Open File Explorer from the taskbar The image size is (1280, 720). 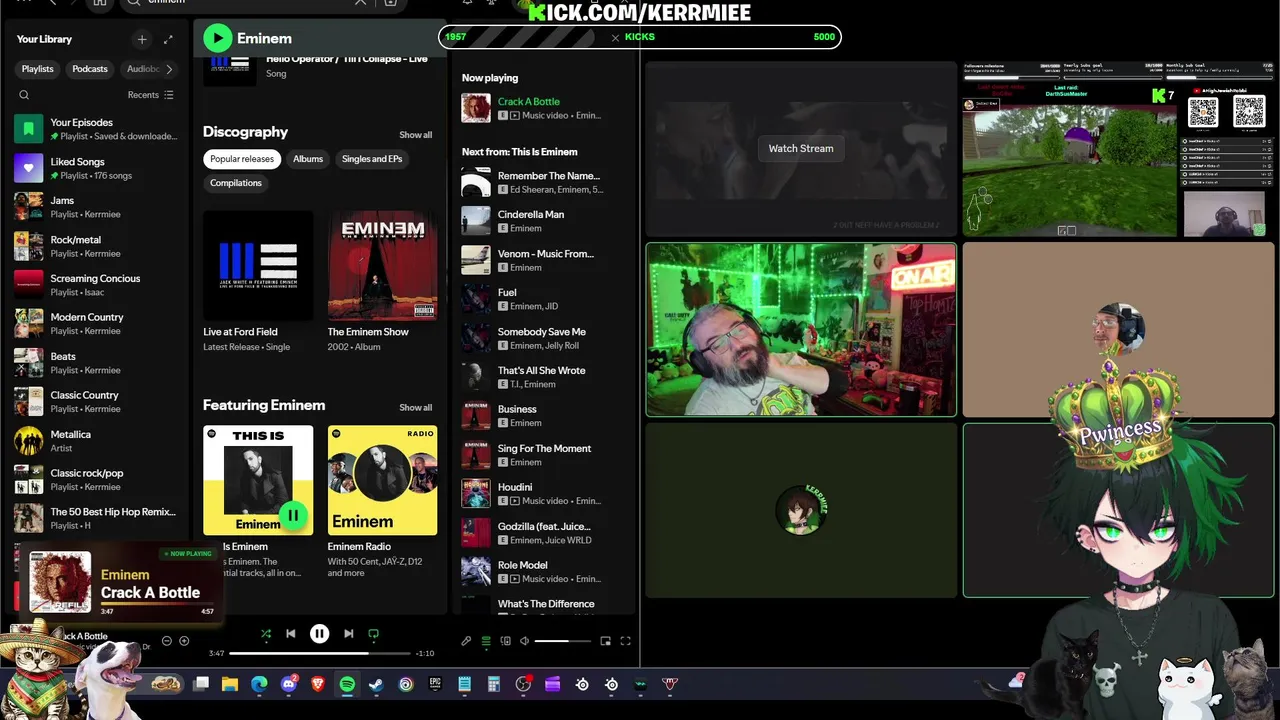coord(230,684)
